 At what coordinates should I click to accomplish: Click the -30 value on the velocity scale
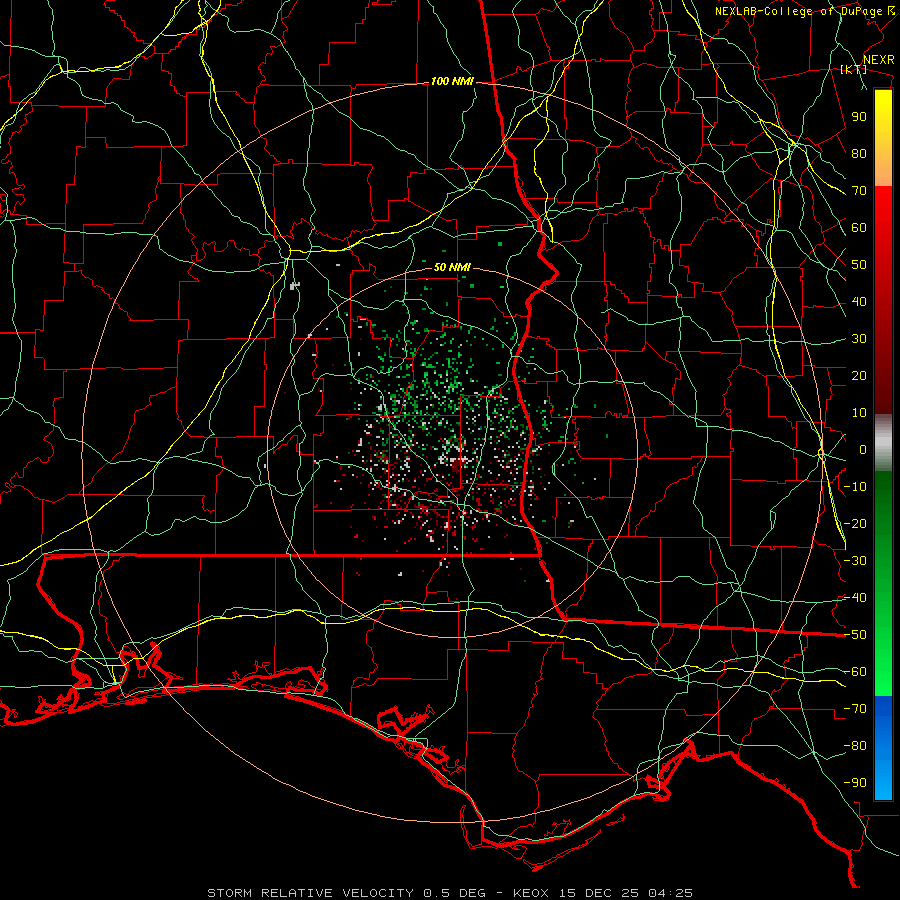pos(855,561)
